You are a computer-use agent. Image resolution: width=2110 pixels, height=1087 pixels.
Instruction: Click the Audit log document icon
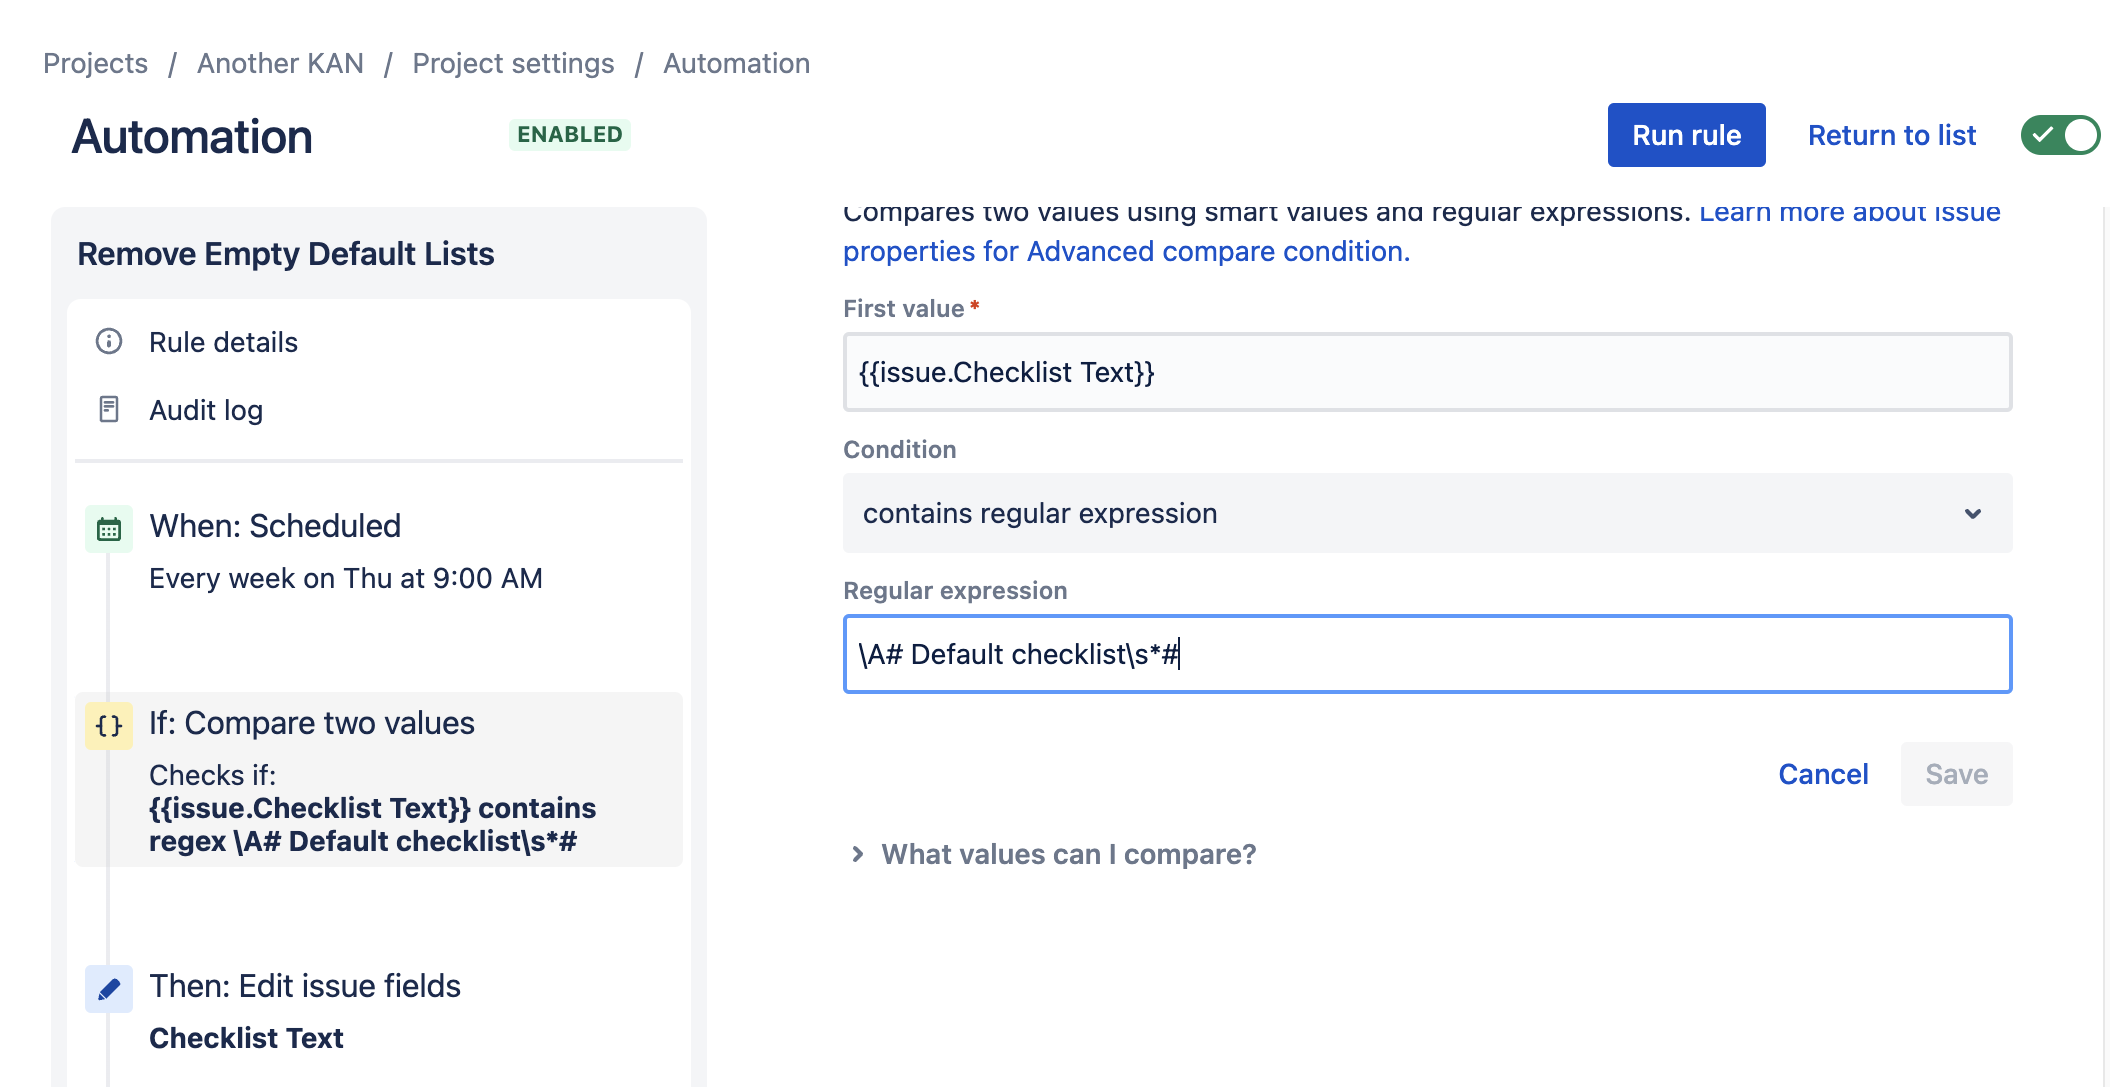click(x=109, y=409)
